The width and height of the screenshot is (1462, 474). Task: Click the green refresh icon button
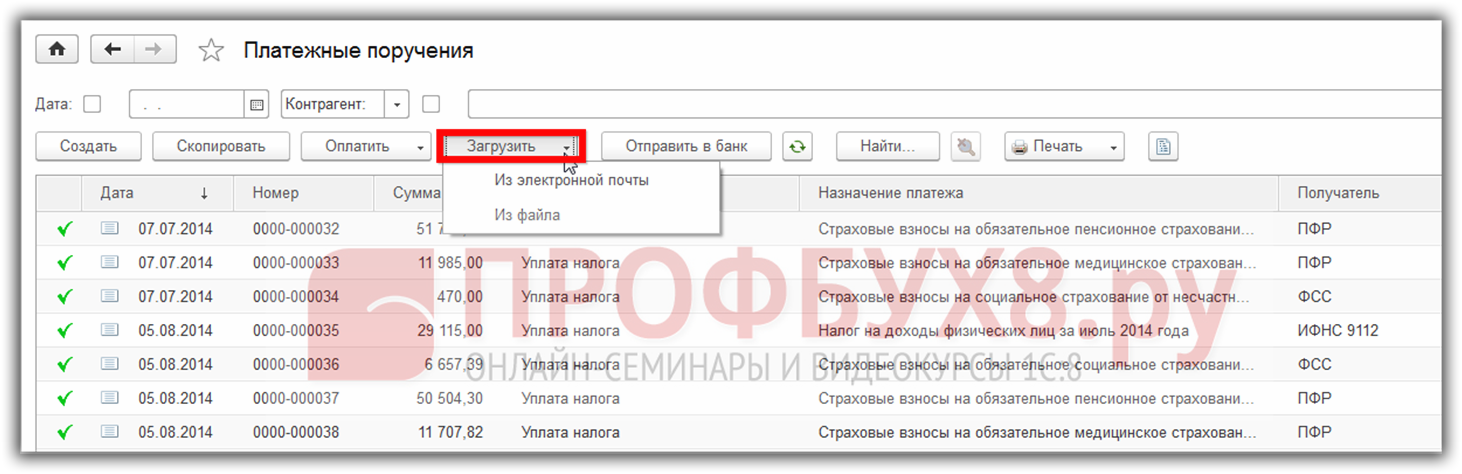(797, 146)
